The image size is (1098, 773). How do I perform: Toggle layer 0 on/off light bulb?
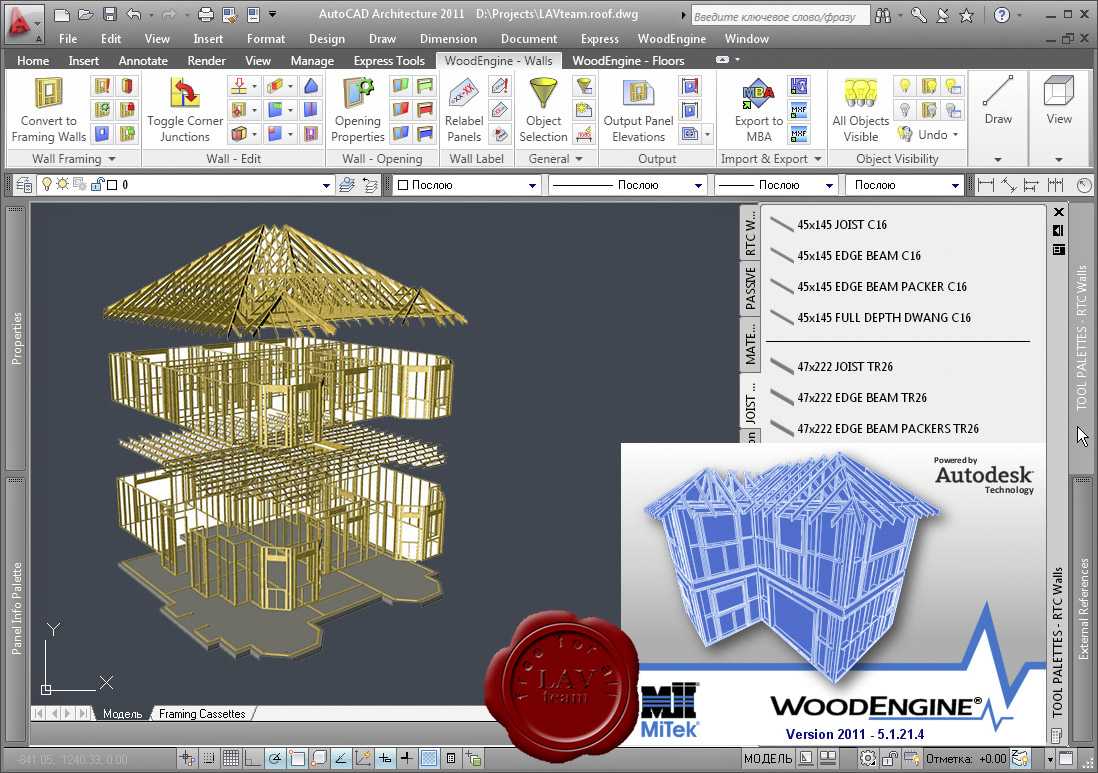[46, 185]
